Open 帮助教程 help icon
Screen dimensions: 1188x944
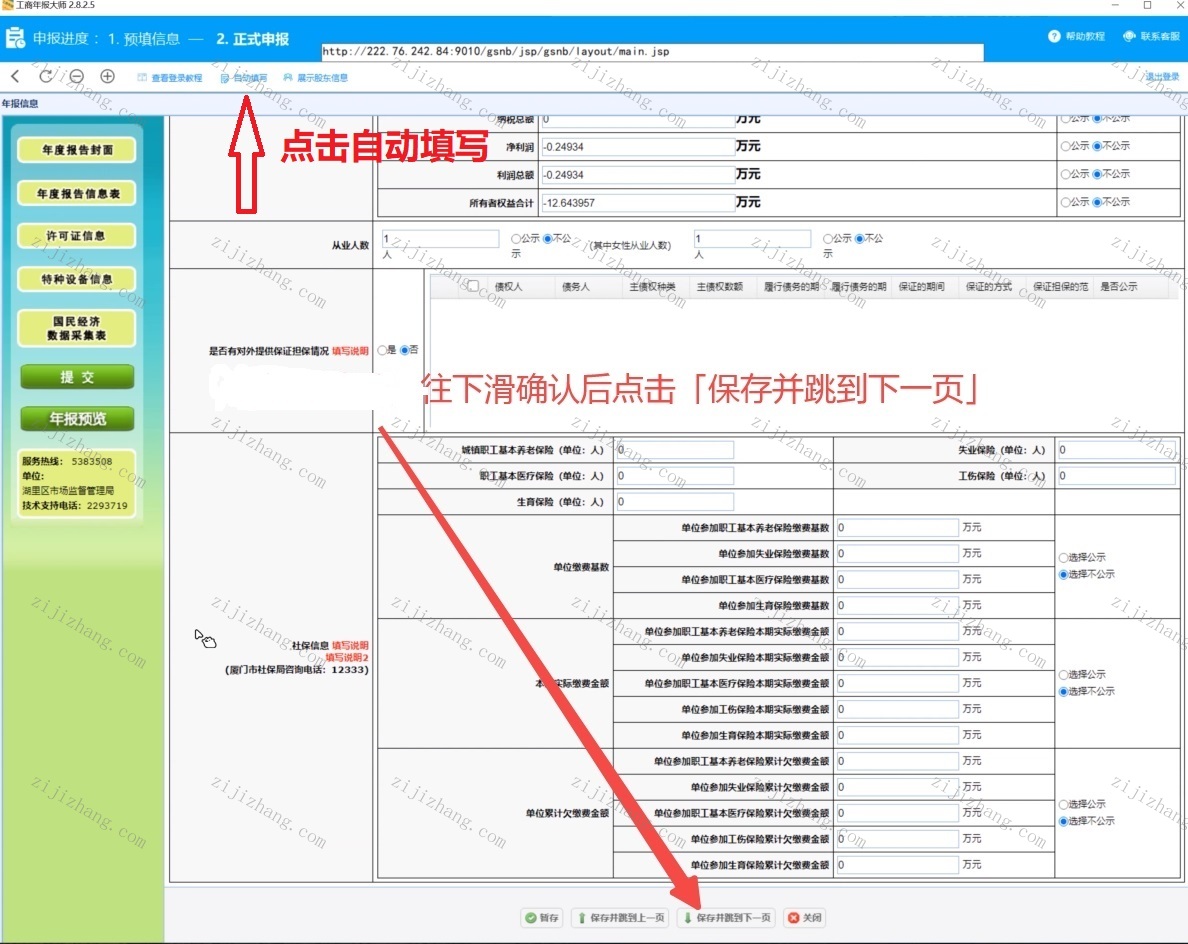pos(1077,36)
